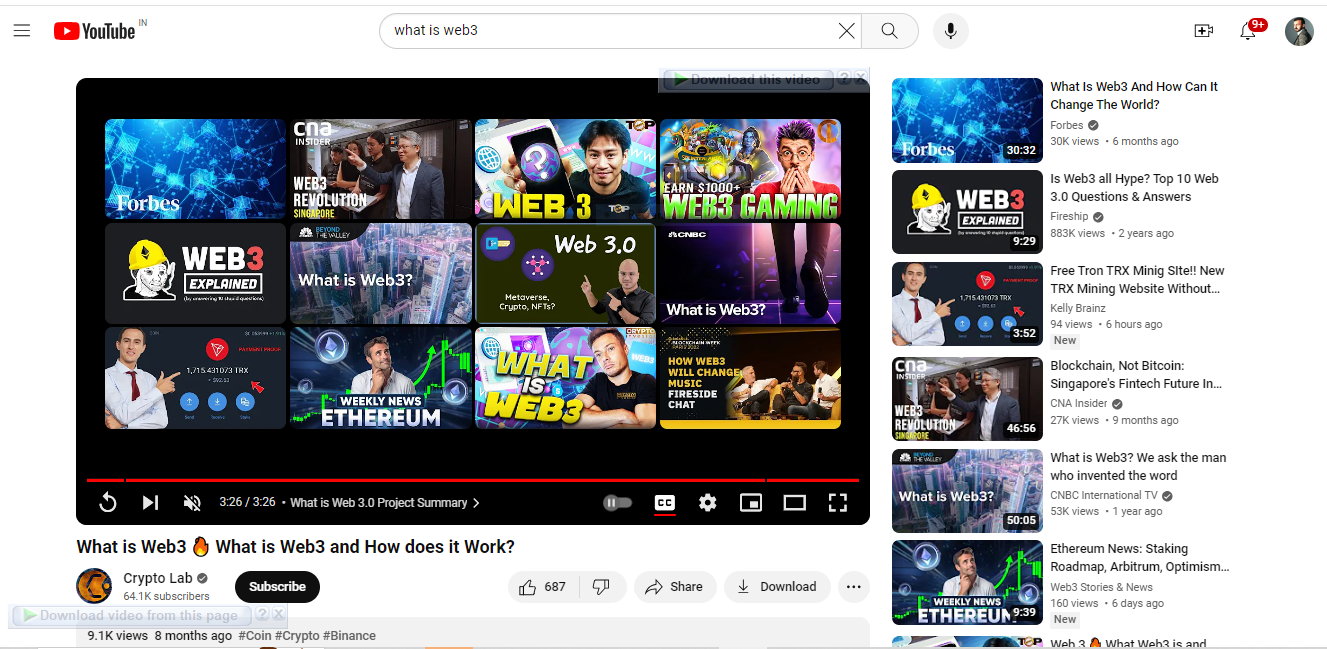Open Fireship channel in sidebar
The image size is (1327, 649).
pyautogui.click(x=1069, y=217)
